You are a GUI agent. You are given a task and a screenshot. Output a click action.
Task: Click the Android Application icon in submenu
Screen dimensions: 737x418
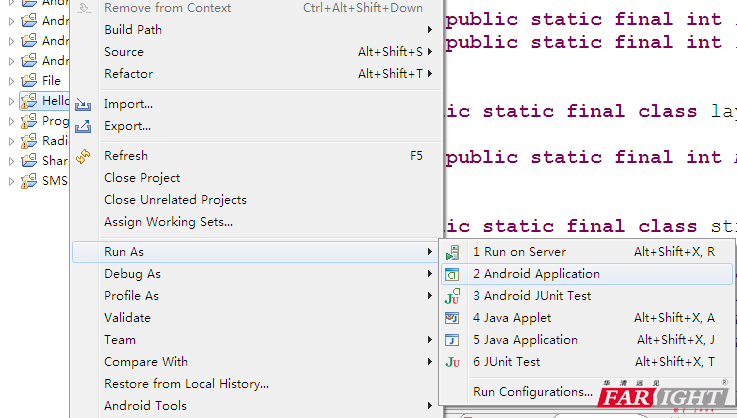click(x=452, y=274)
